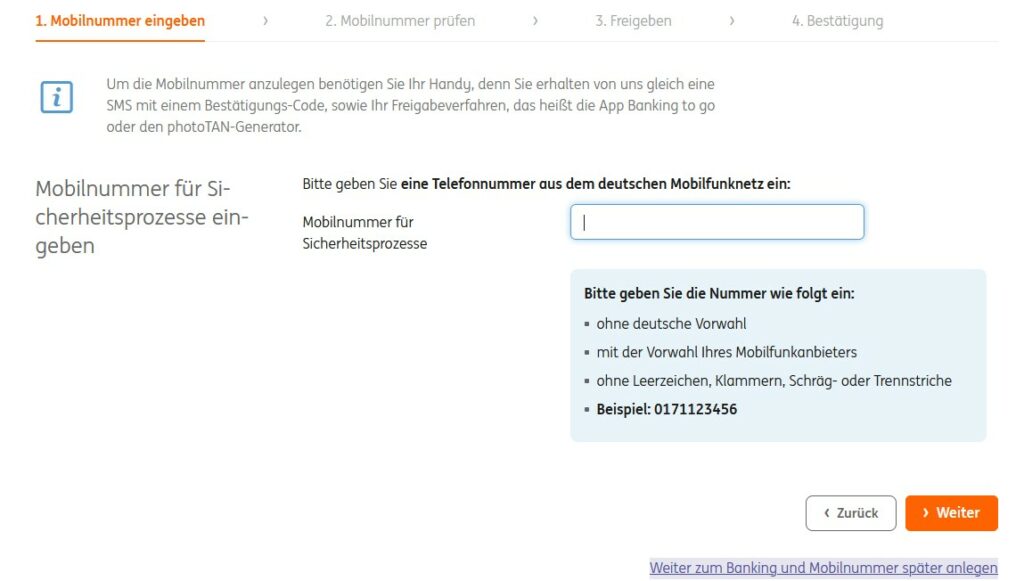The width and height of the screenshot is (1024, 581).
Task: Click text 'Bitte geben Sie eine Telefonnummer aus dem deutschen Mobilfunknetz ein:'
Action: tap(546, 184)
